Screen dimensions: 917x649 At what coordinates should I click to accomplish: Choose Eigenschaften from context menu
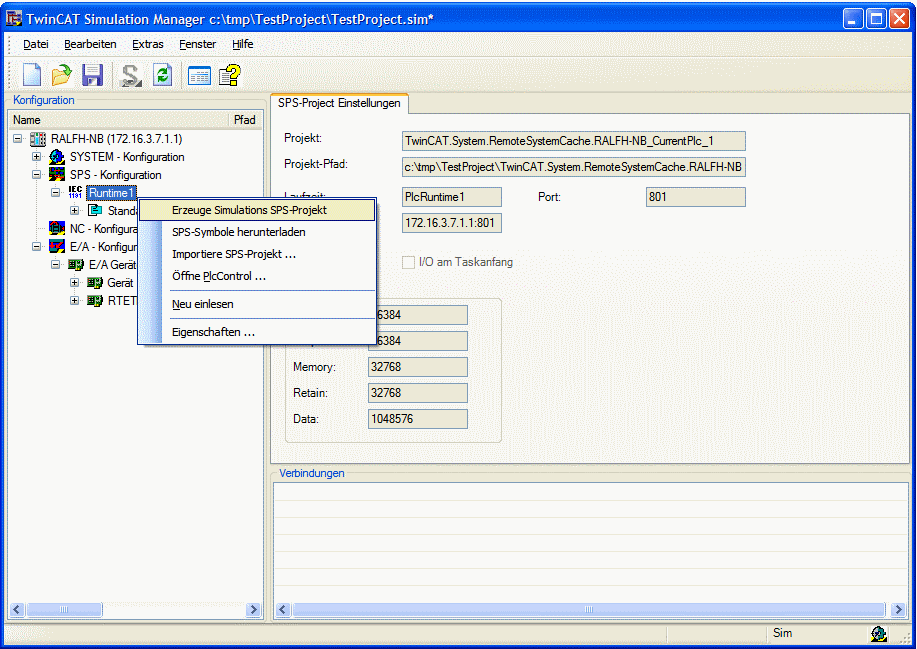pos(257,332)
